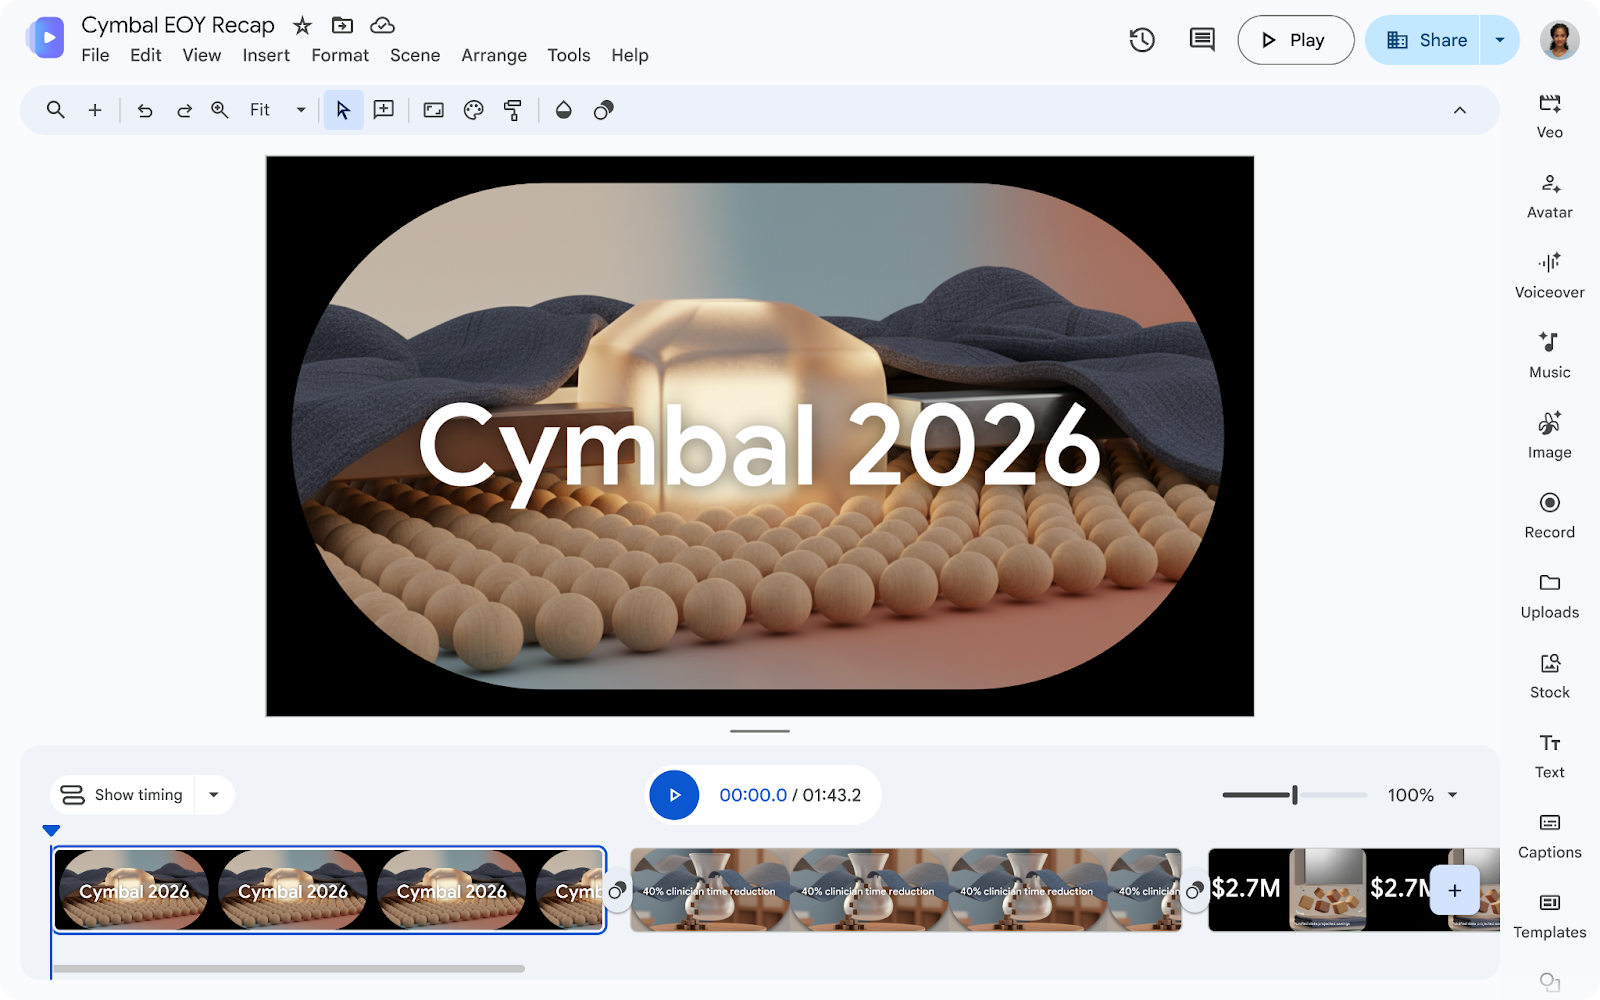Open the Fit zoom level dropdown
The height and width of the screenshot is (1000, 1600).
pyautogui.click(x=278, y=110)
